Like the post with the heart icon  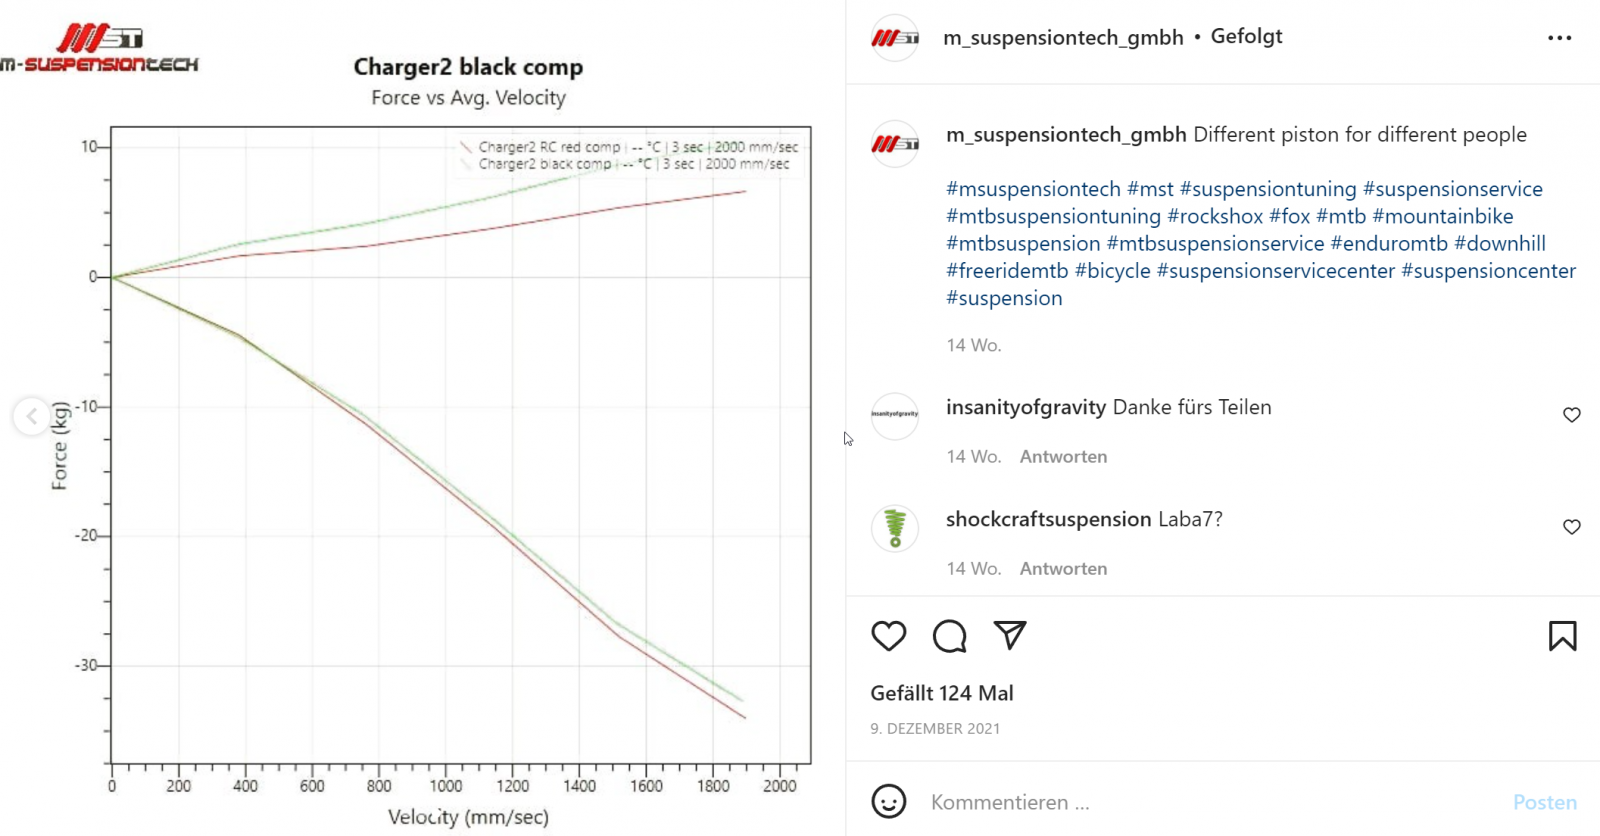pyautogui.click(x=888, y=636)
